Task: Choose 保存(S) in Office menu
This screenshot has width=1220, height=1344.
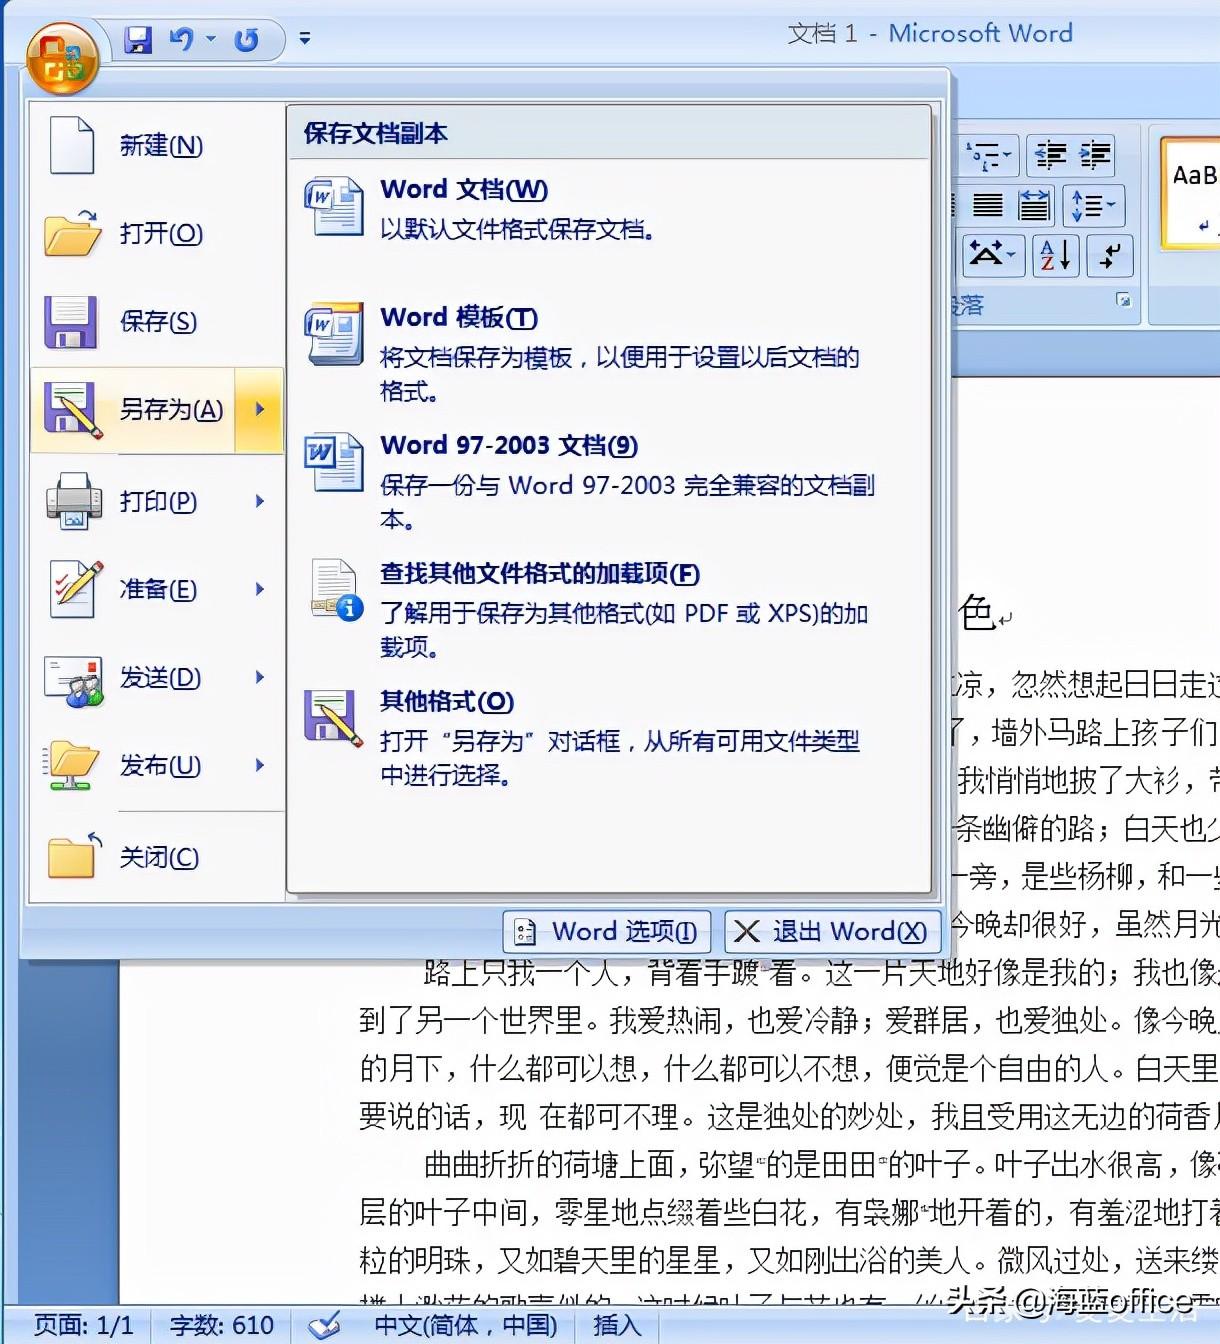Action: [x=157, y=321]
